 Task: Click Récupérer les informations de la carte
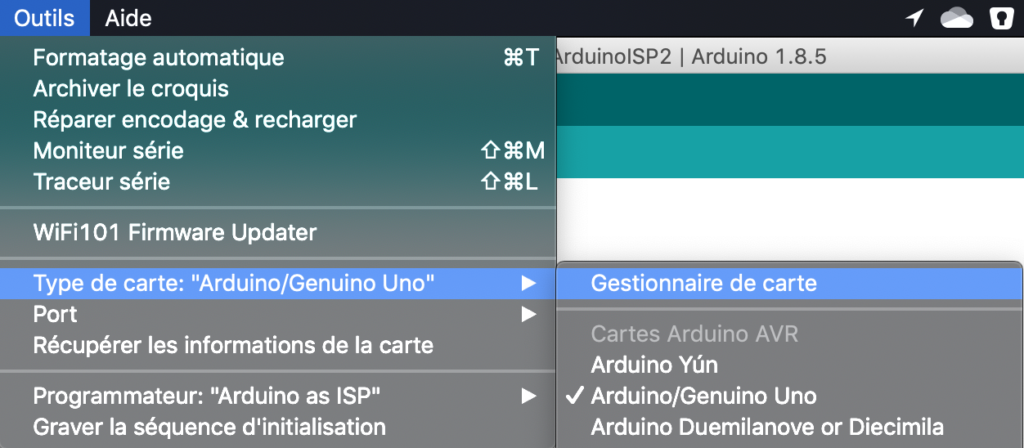233,346
